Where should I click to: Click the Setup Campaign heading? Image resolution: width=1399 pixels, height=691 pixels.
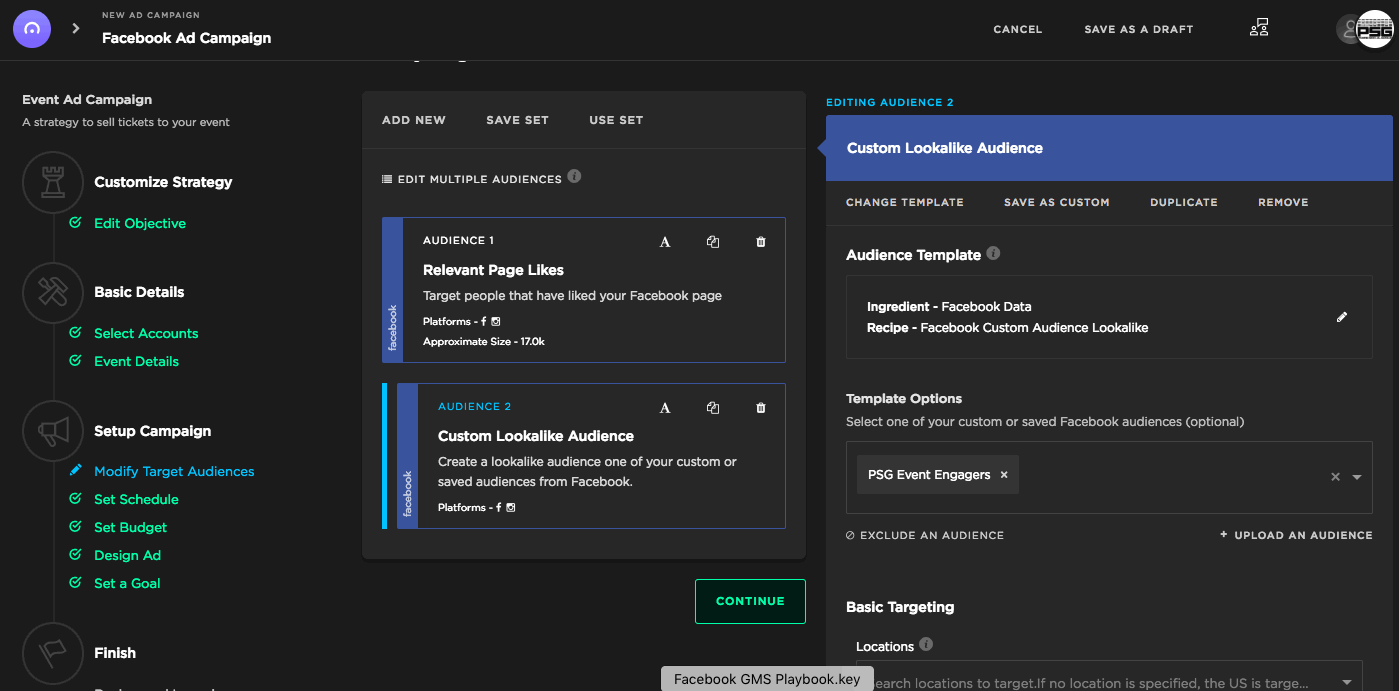tap(152, 431)
